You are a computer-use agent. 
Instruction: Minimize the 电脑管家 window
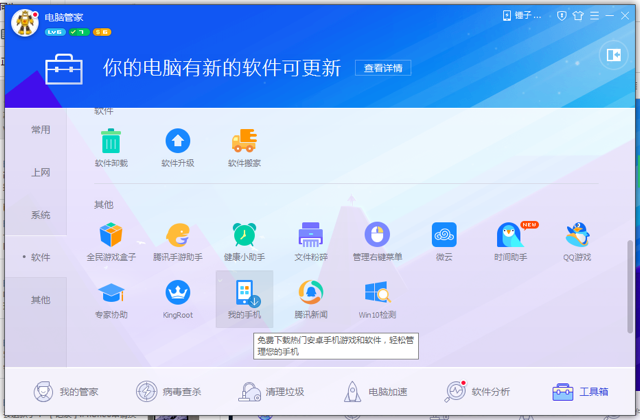pyautogui.click(x=610, y=16)
